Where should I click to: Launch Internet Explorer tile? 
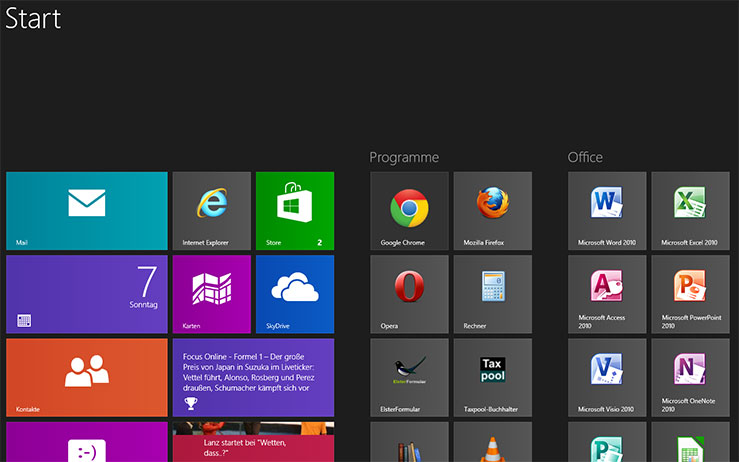212,211
